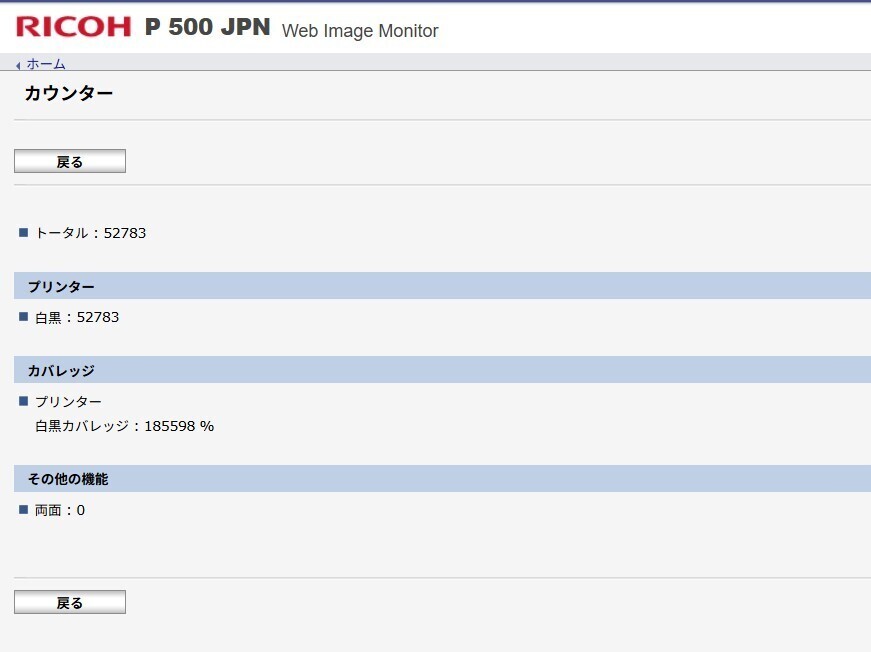The height and width of the screenshot is (652, 871).
Task: Click the RICOH logo
Action: (73, 27)
